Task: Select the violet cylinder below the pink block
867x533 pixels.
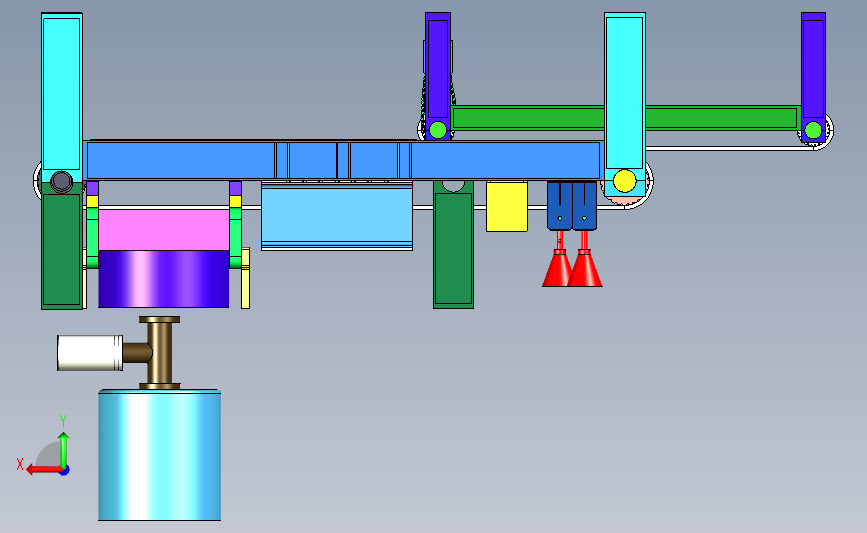Action: tap(163, 279)
